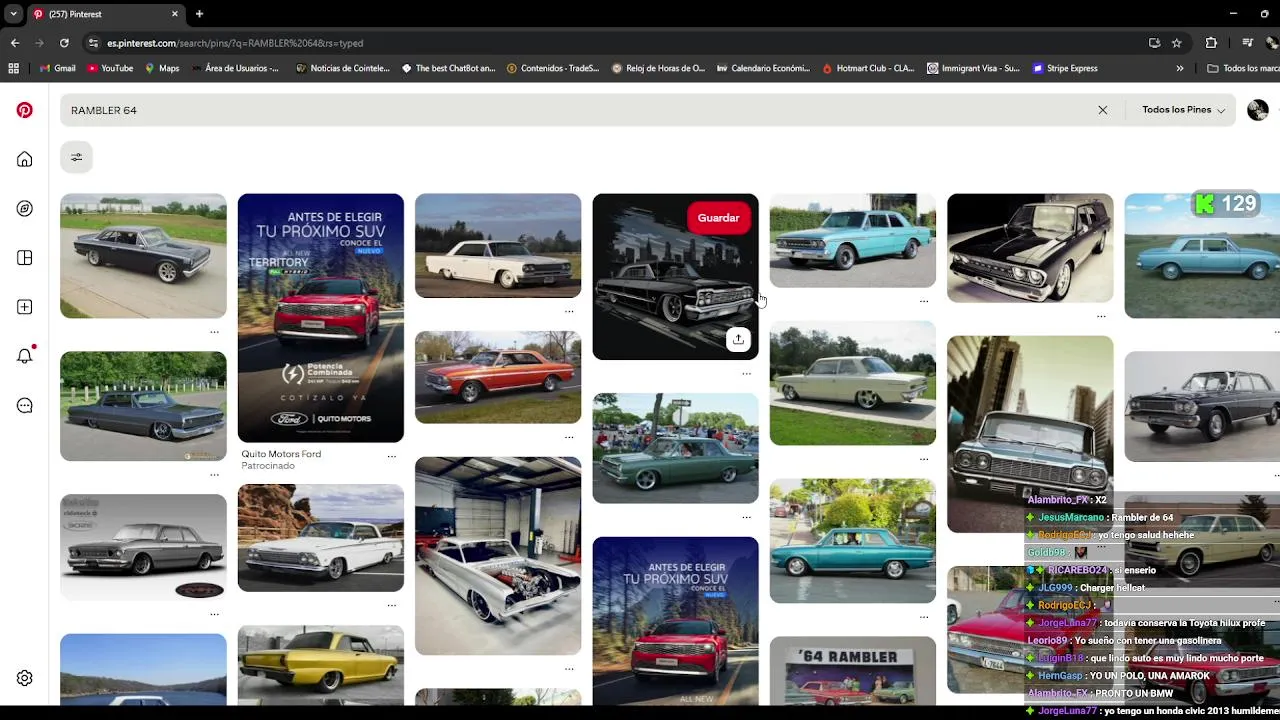Open white Rambler on road pin
The image size is (1280, 720).
pyautogui.click(x=498, y=245)
